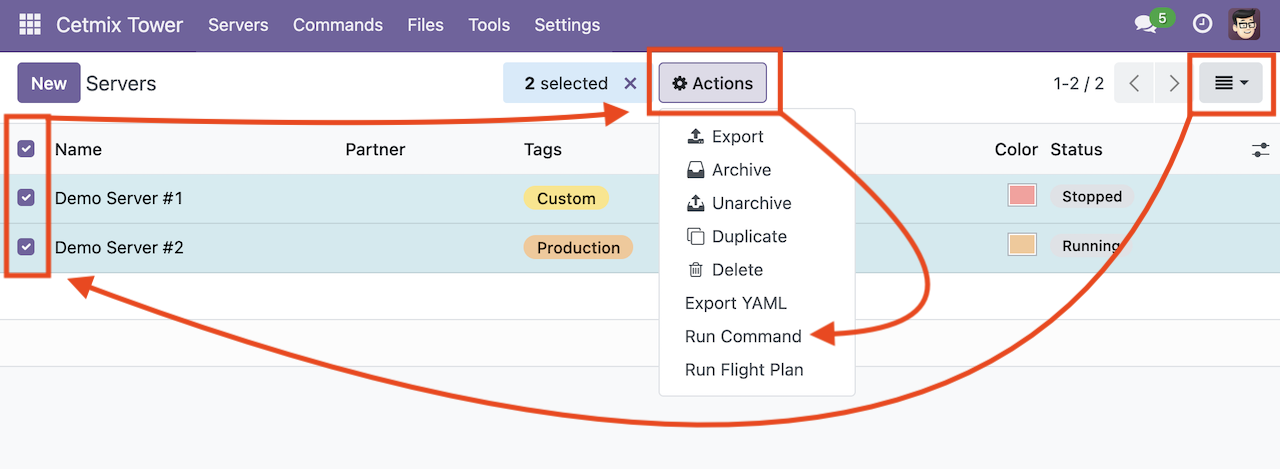Open optional columns settings icon

(1260, 150)
